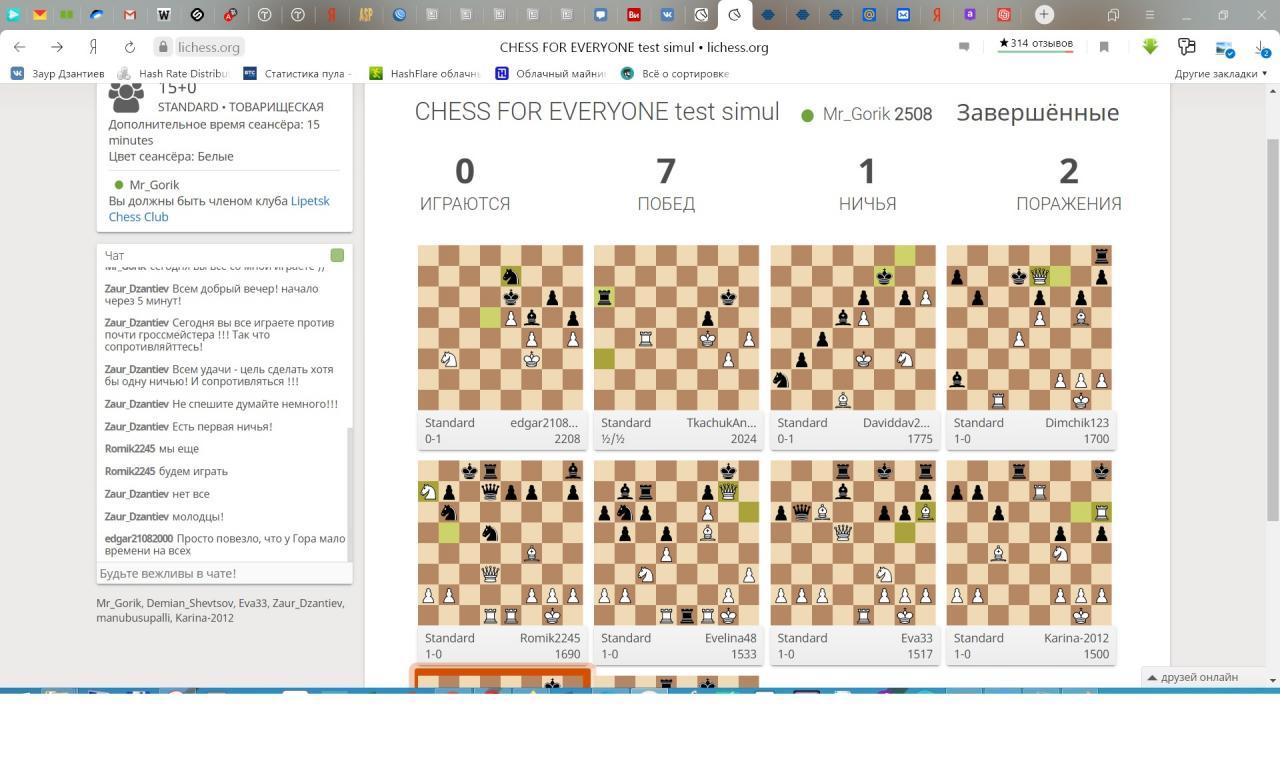Open the HashFlare bookmark

click(x=425, y=73)
